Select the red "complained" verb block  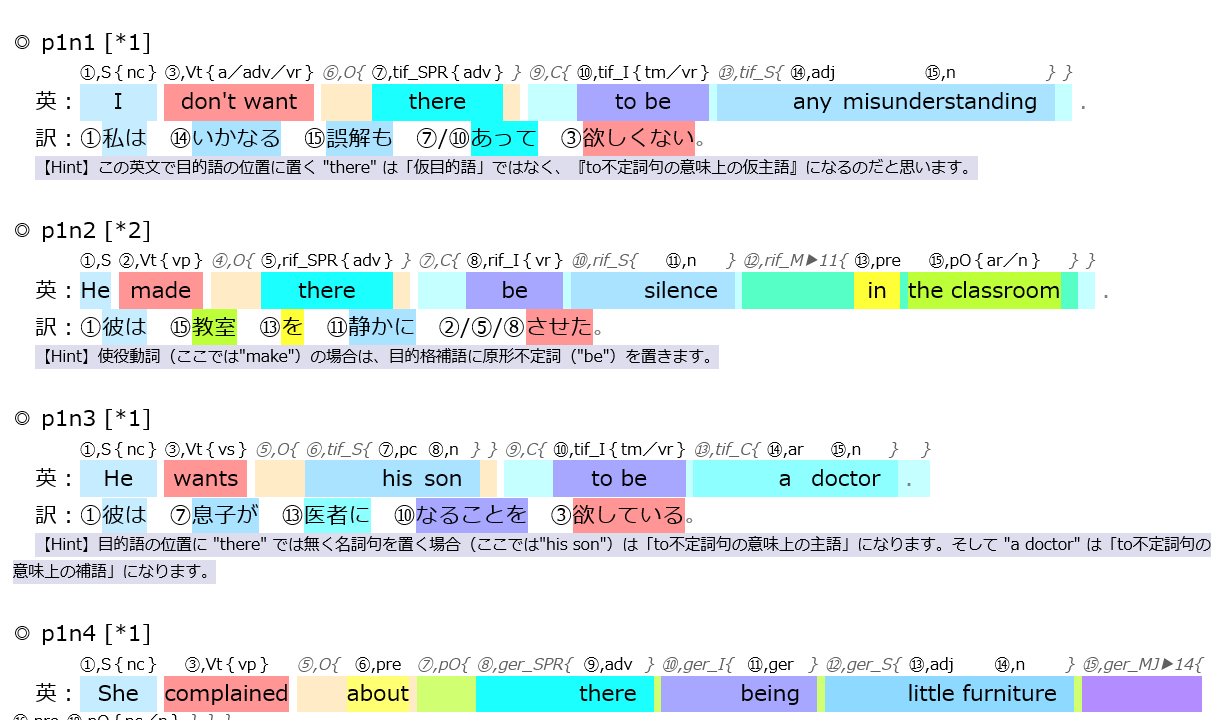point(226,693)
